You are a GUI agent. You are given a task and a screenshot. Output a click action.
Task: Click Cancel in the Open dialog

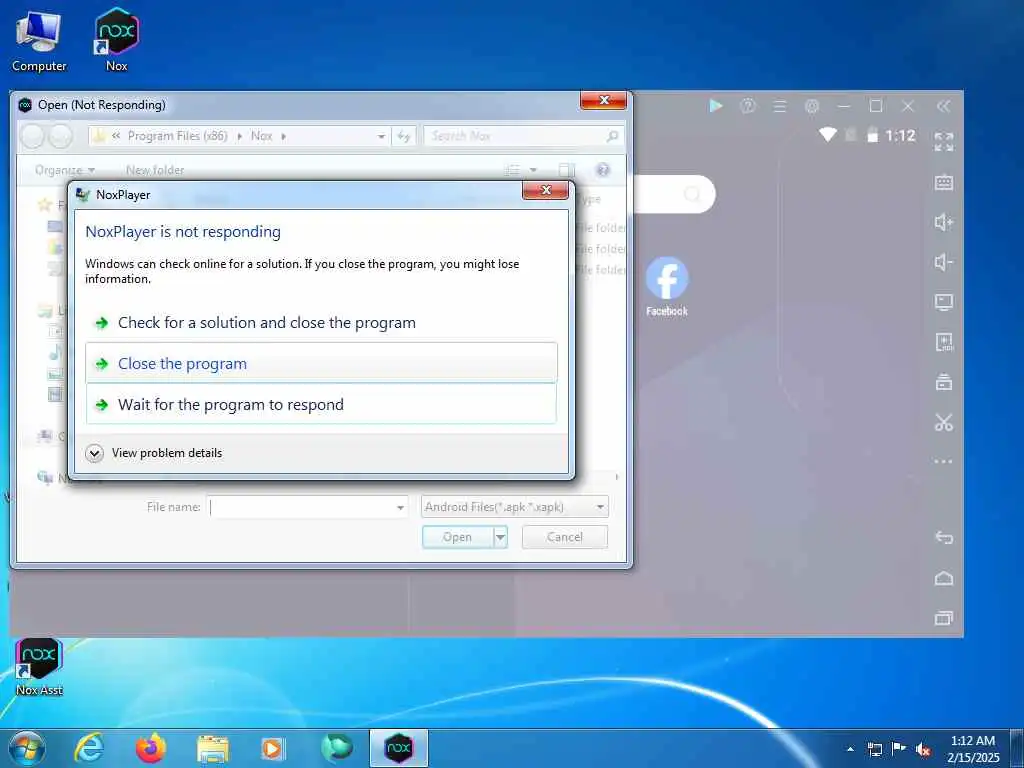coord(564,537)
